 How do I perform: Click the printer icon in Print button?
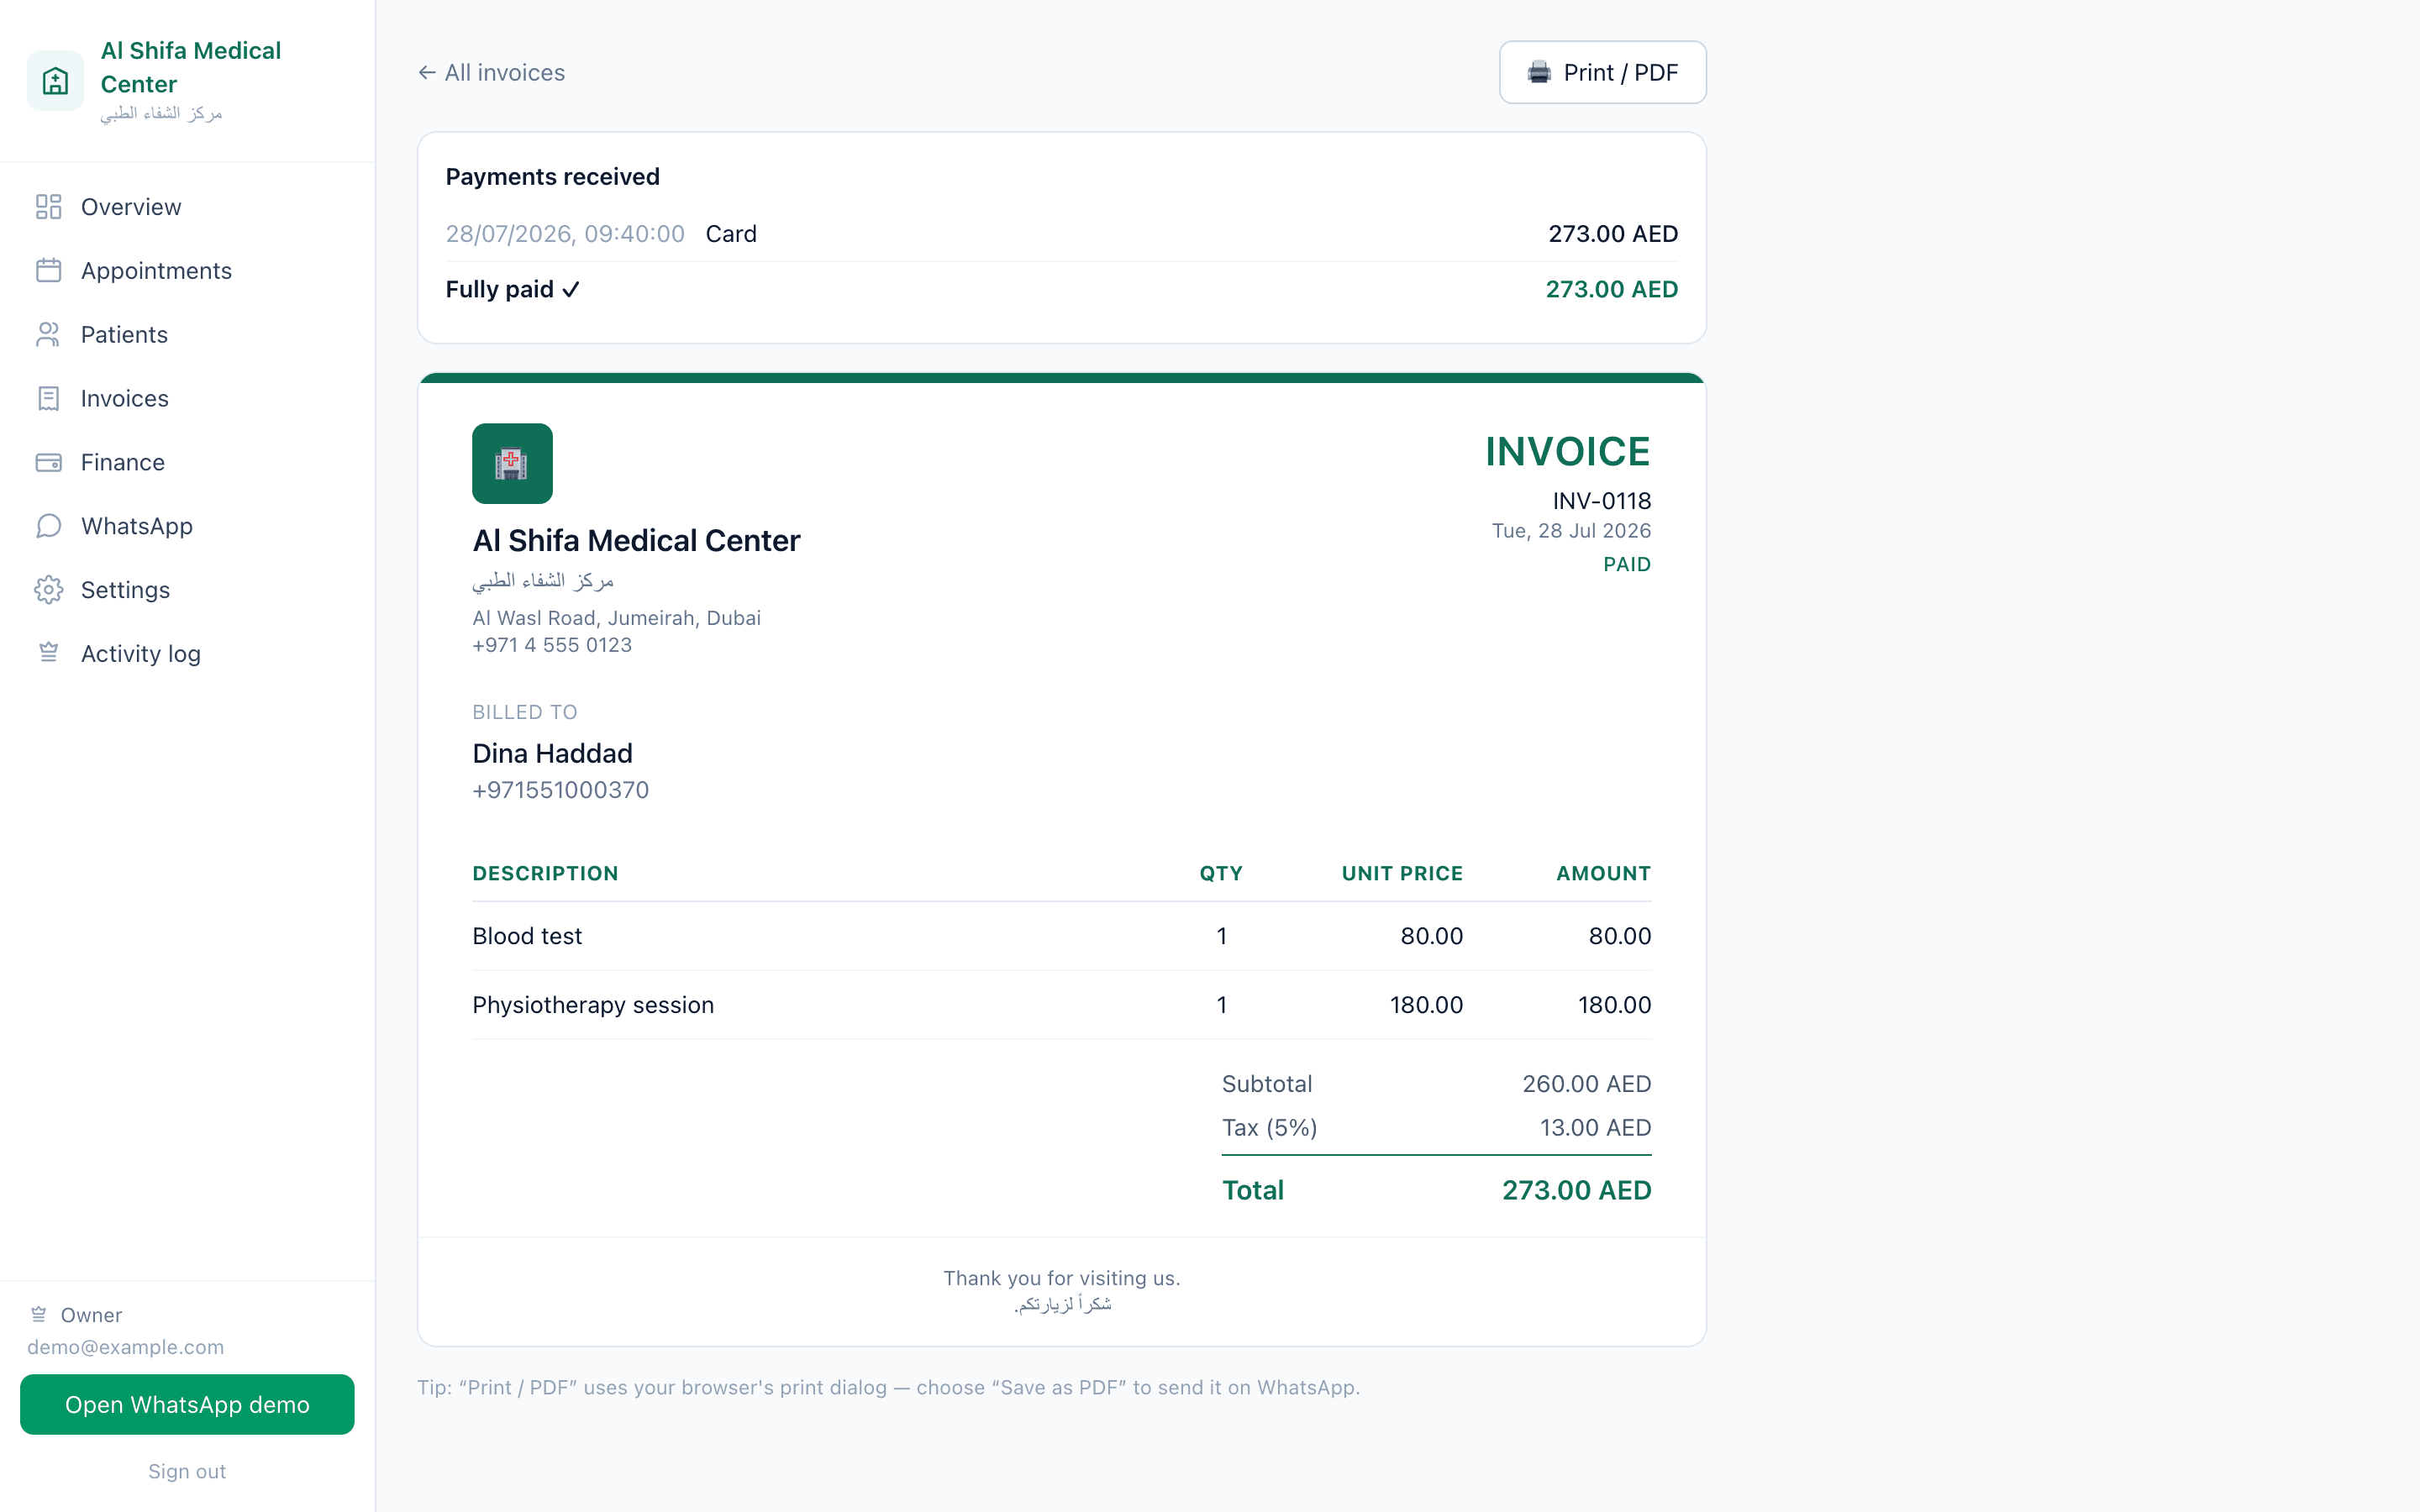click(1539, 72)
